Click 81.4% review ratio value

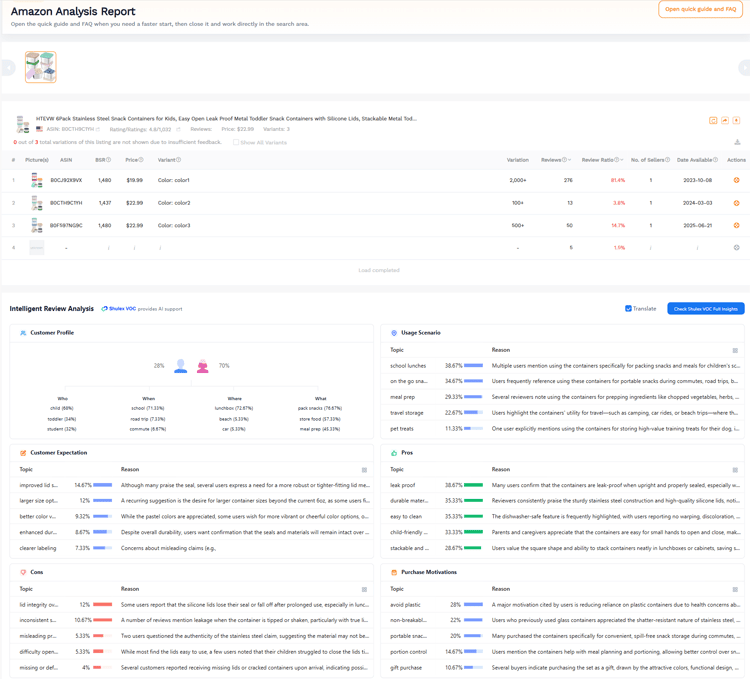click(x=618, y=180)
